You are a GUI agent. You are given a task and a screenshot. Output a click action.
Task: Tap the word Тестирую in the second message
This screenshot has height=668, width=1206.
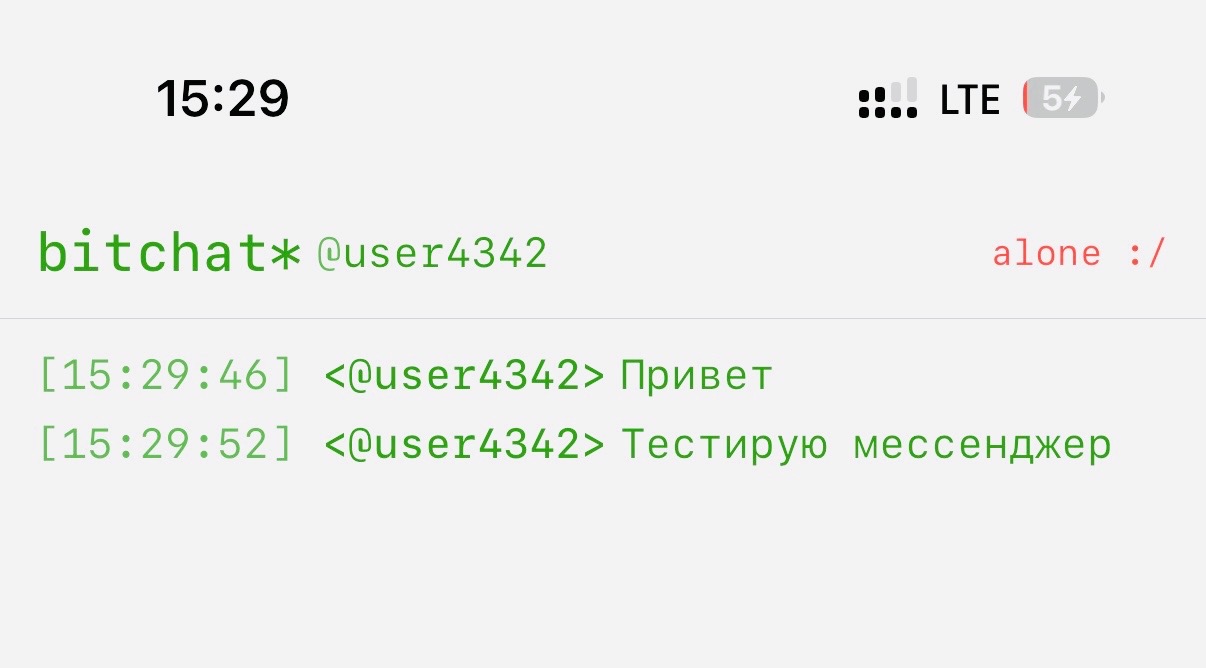click(x=725, y=445)
